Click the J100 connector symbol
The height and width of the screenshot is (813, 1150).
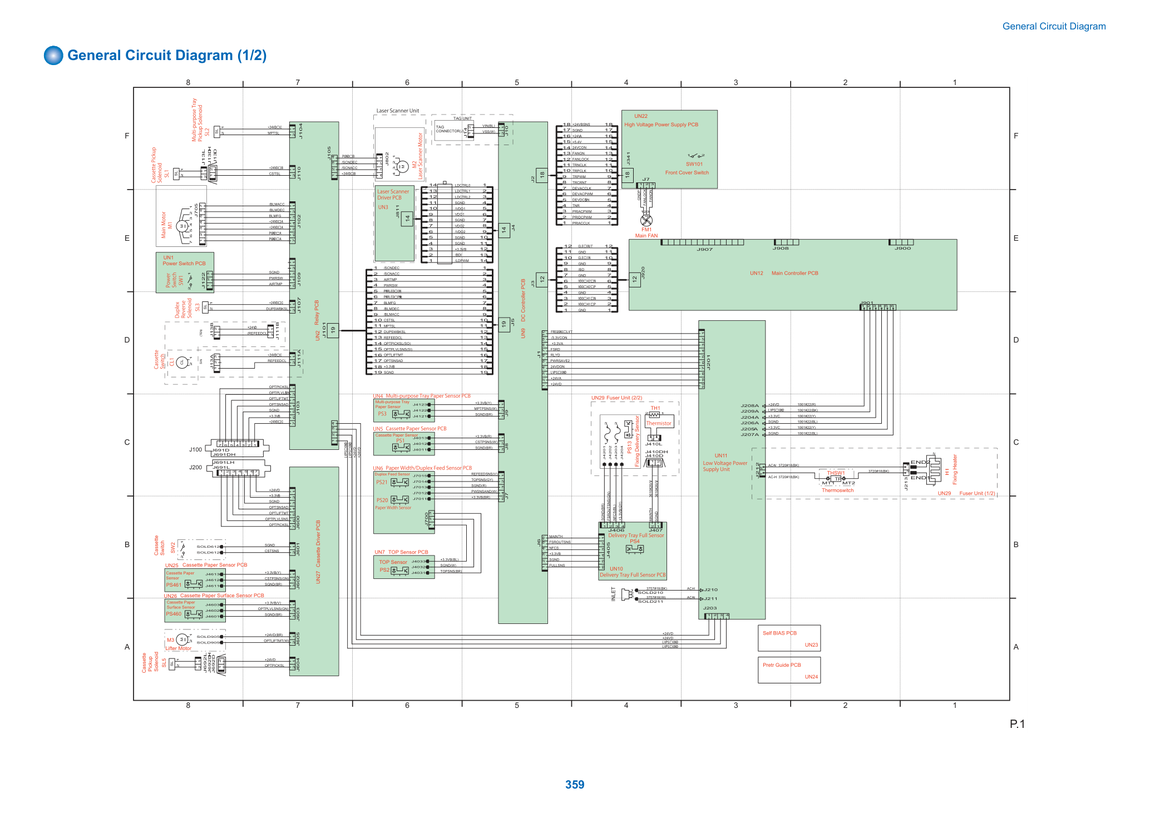(238, 446)
